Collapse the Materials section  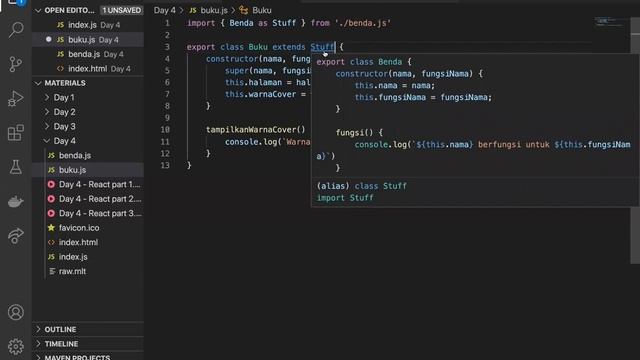[x=38, y=83]
